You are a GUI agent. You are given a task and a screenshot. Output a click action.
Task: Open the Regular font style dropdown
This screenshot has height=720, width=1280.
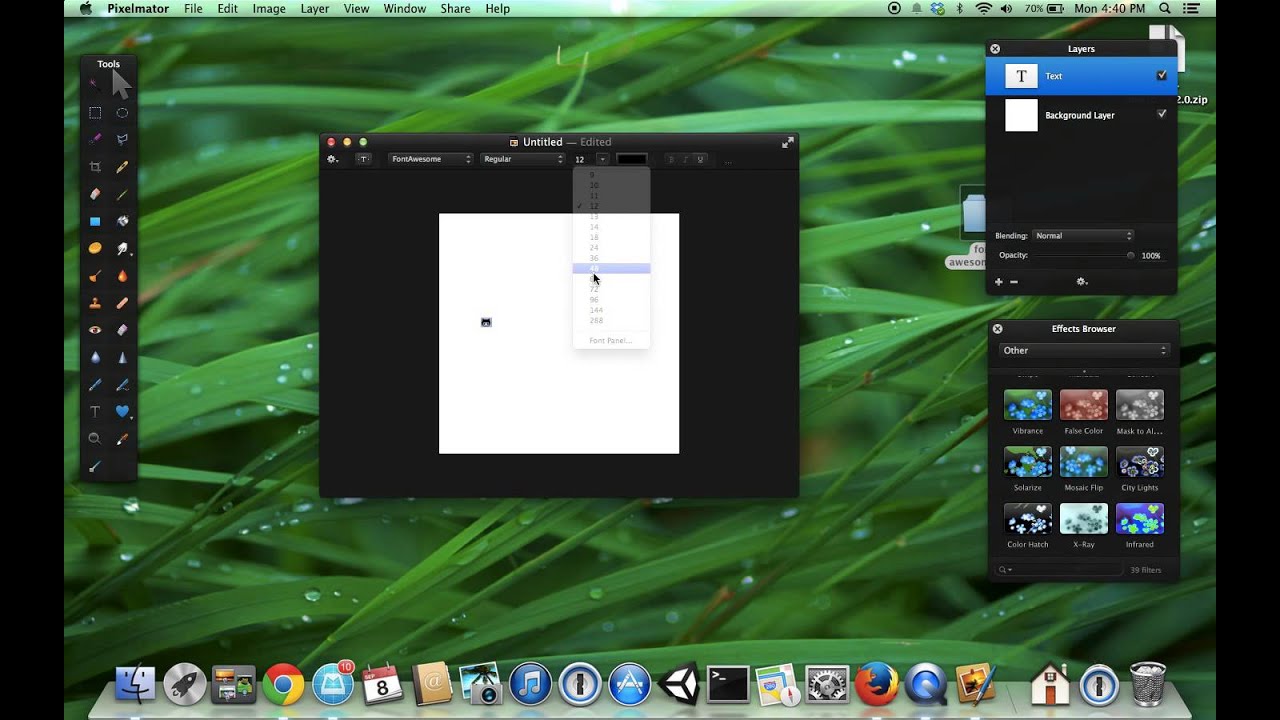pos(523,159)
